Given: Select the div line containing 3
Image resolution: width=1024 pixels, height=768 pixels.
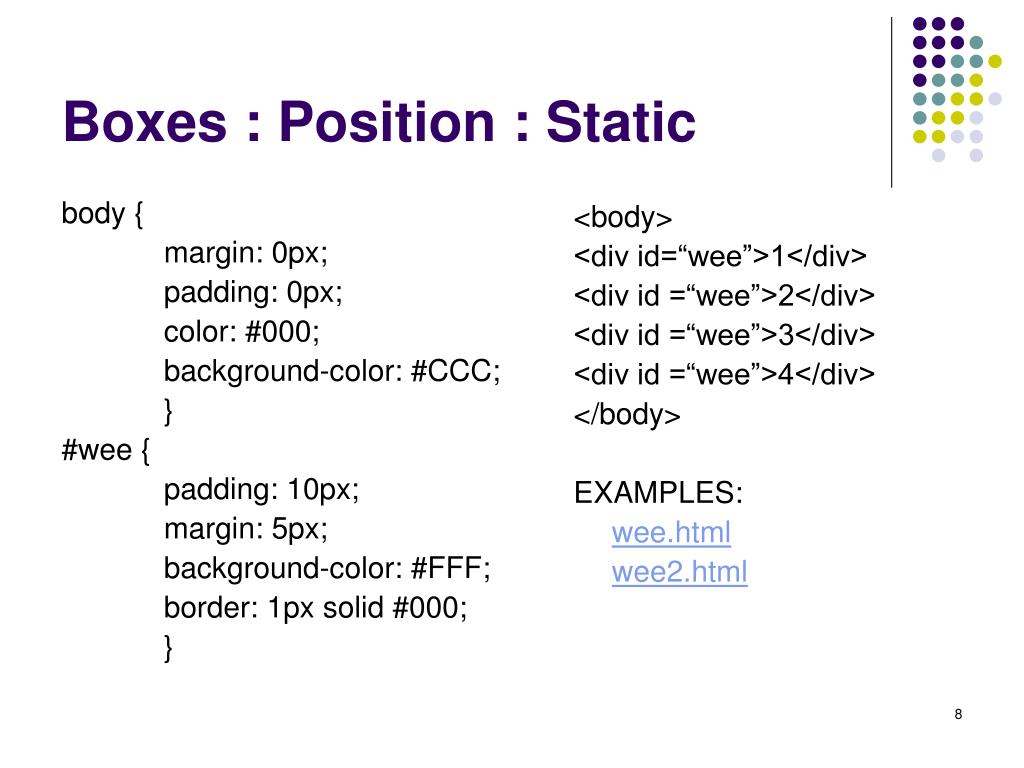Looking at the screenshot, I should click(x=724, y=334).
